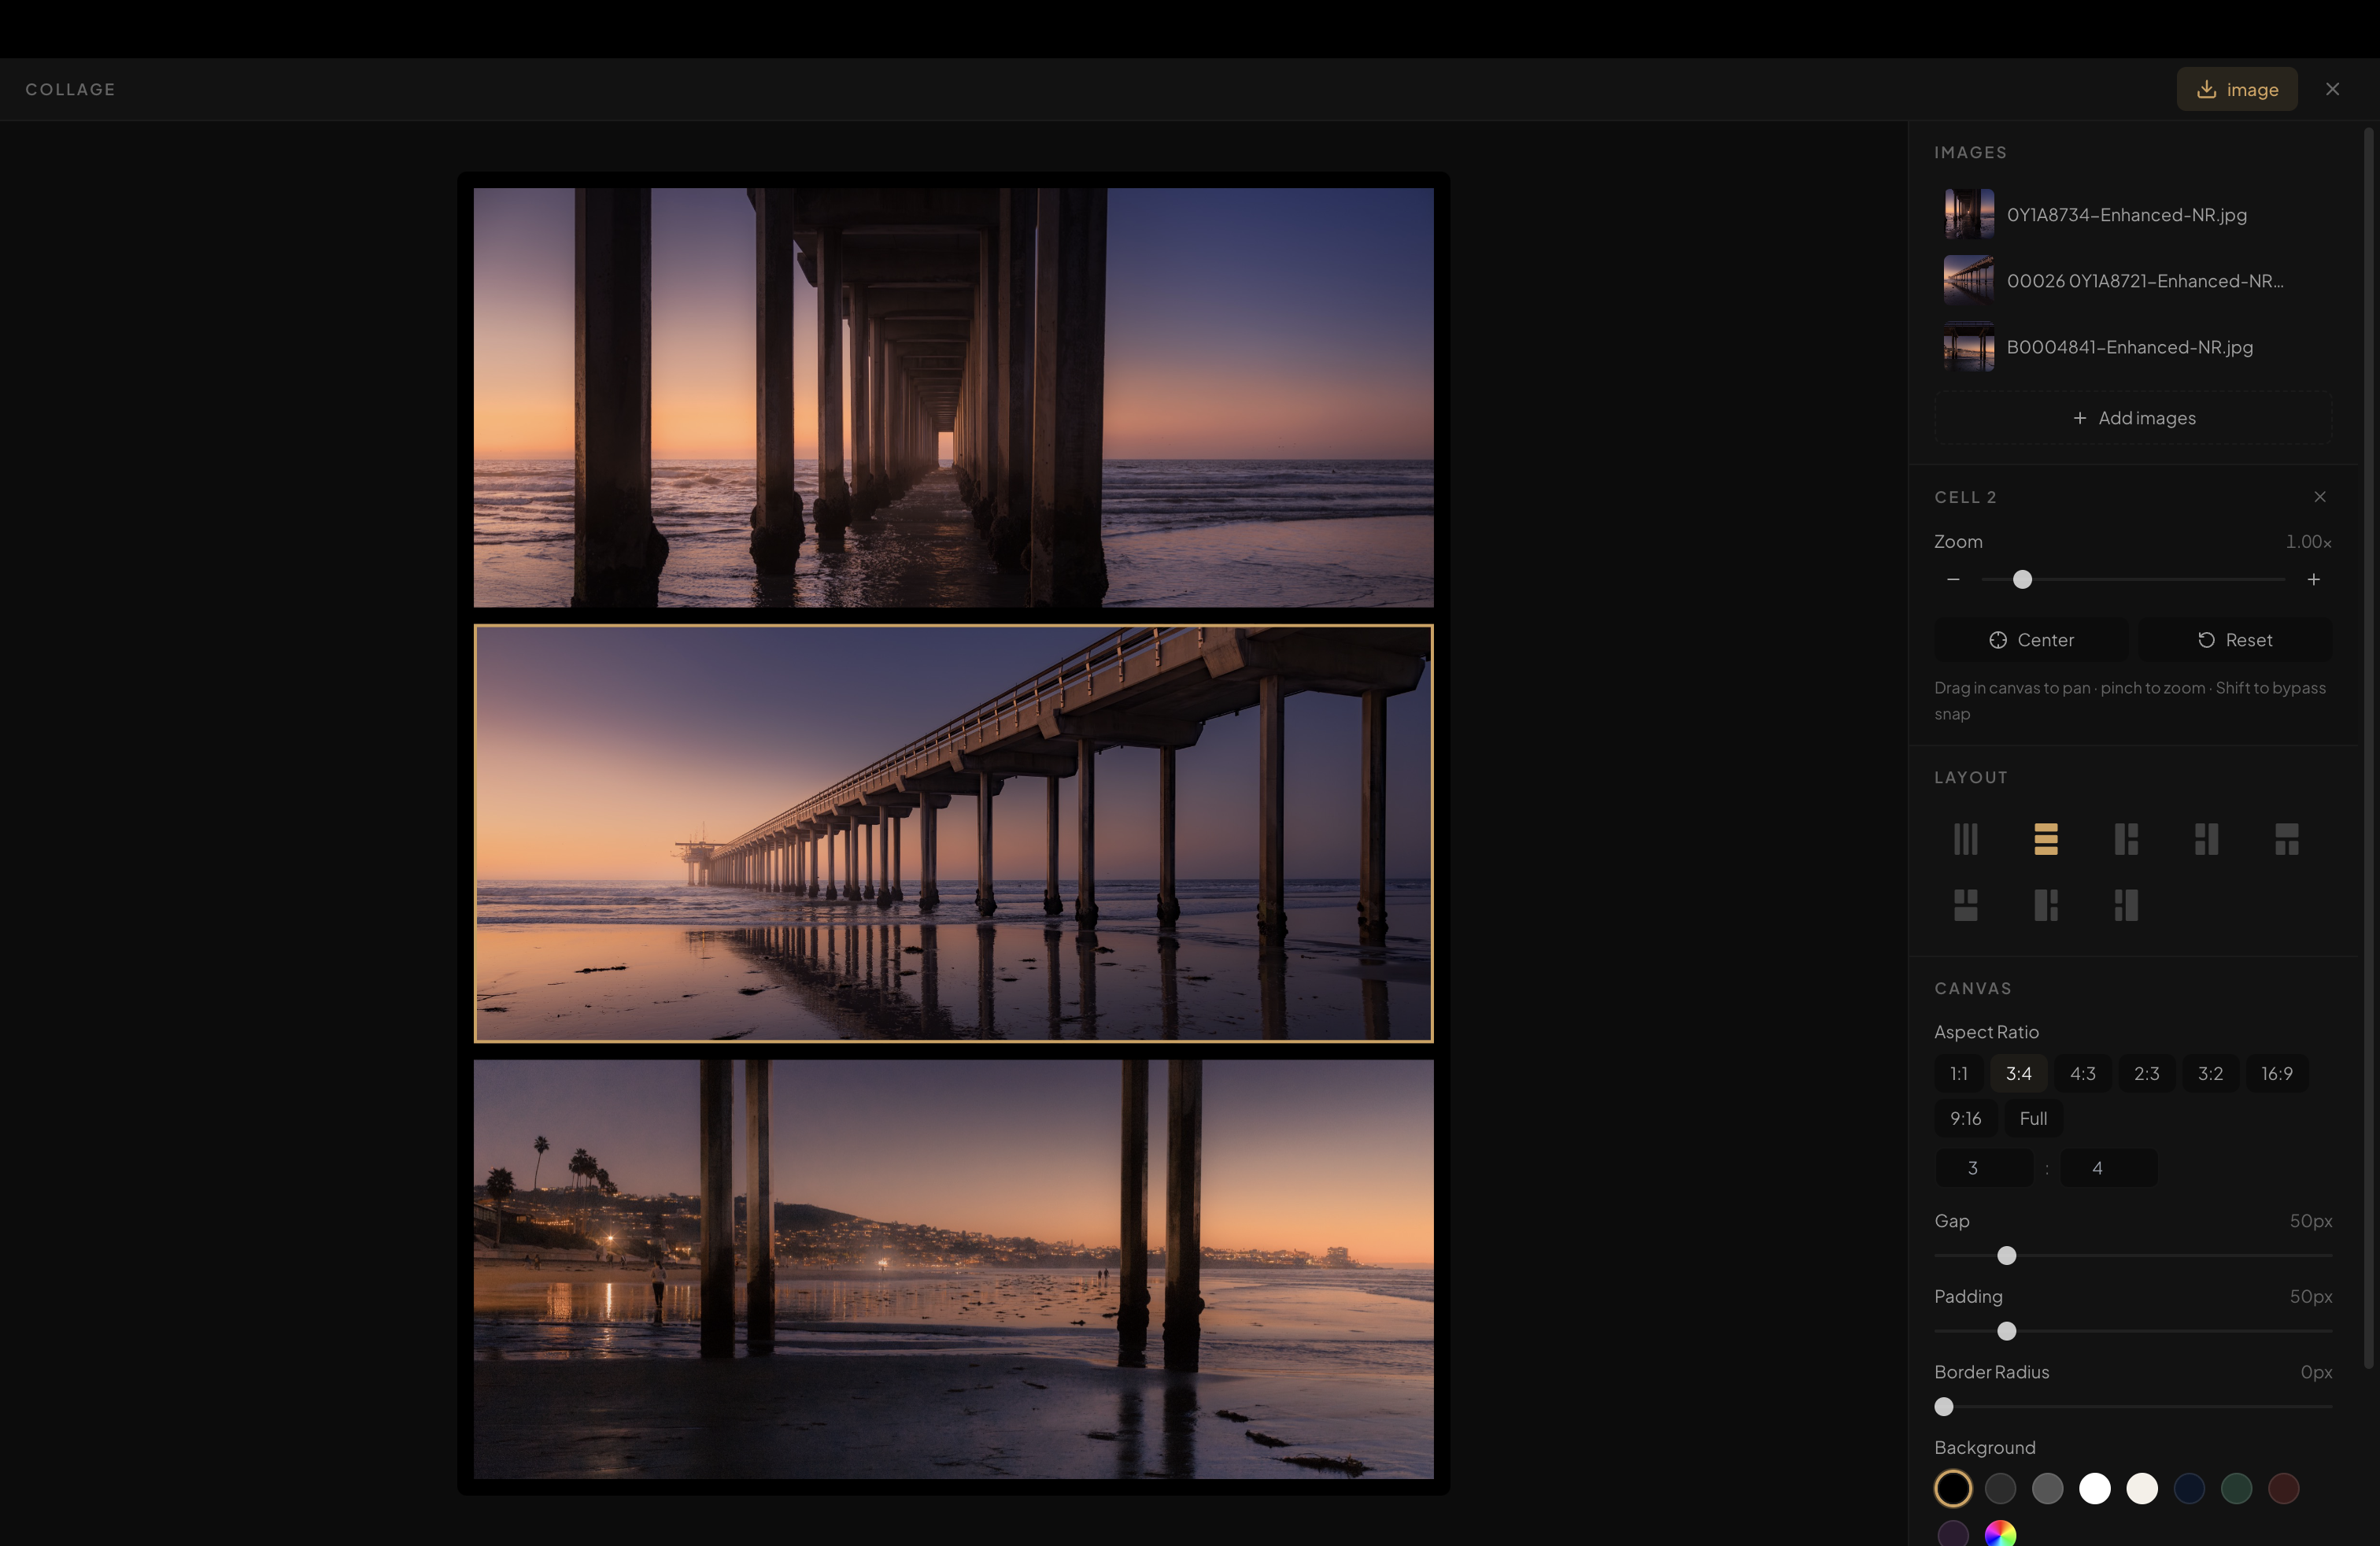Select the three vertical columns layout
Image resolution: width=2380 pixels, height=1546 pixels.
pyautogui.click(x=1965, y=839)
